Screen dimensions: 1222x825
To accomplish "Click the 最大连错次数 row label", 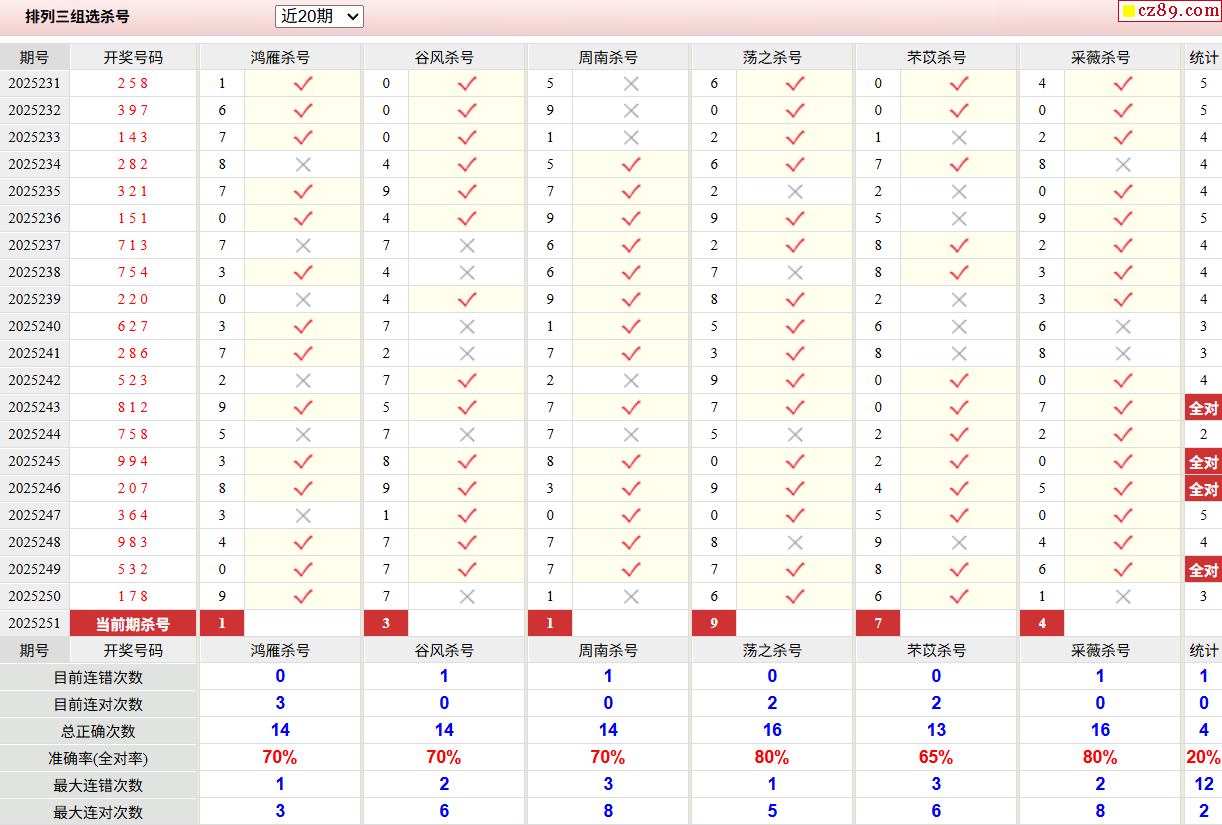I will pos(98,785).
